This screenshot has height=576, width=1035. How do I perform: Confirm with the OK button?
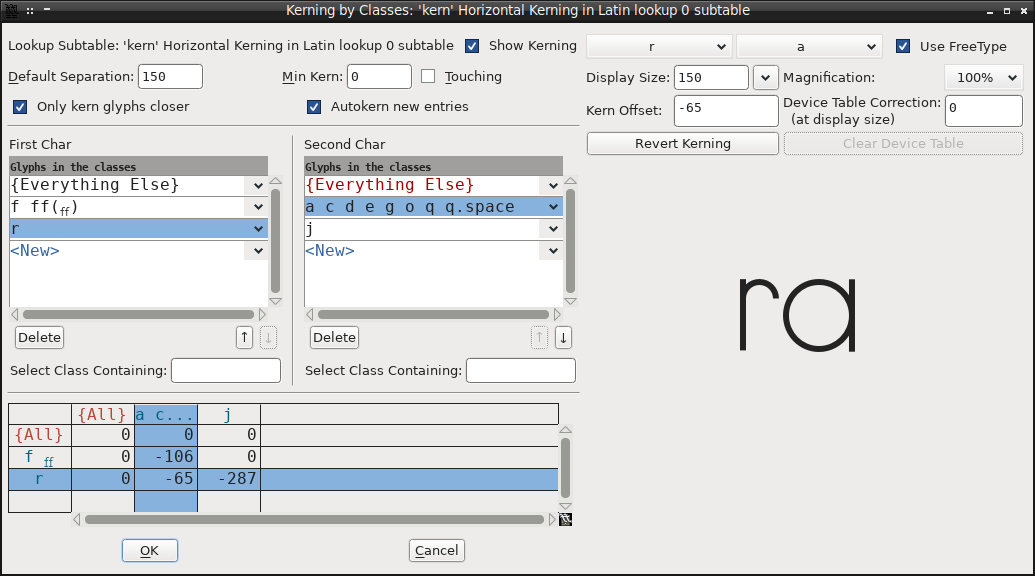click(x=150, y=551)
